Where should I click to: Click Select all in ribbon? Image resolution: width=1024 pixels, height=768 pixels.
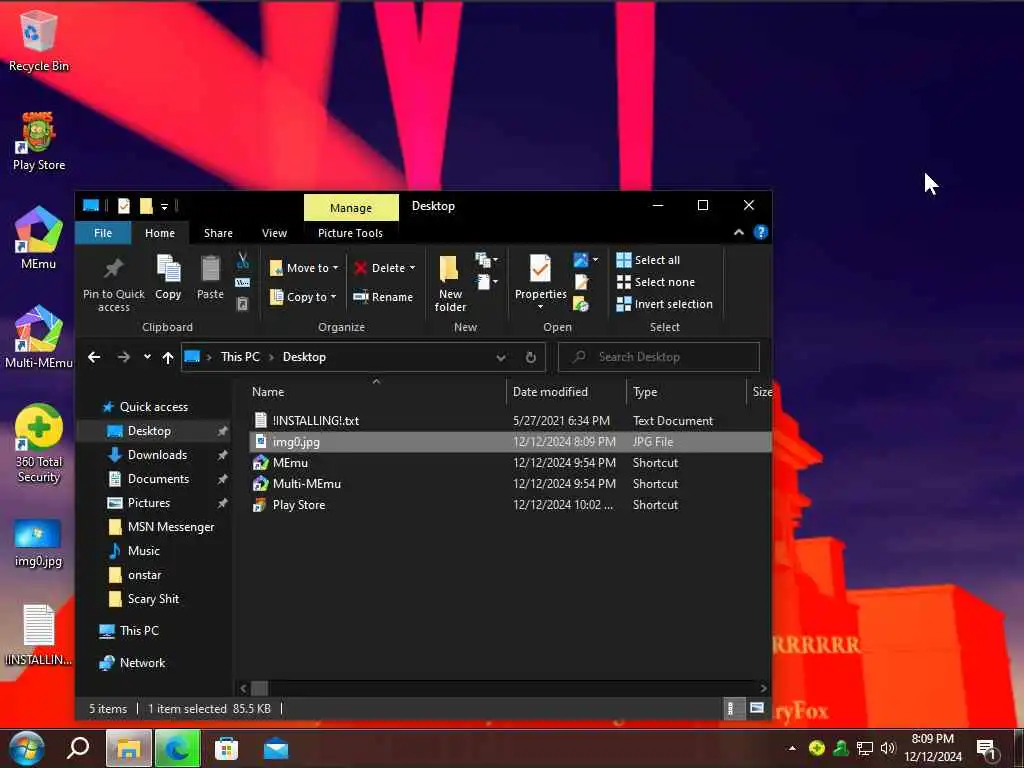(x=648, y=260)
